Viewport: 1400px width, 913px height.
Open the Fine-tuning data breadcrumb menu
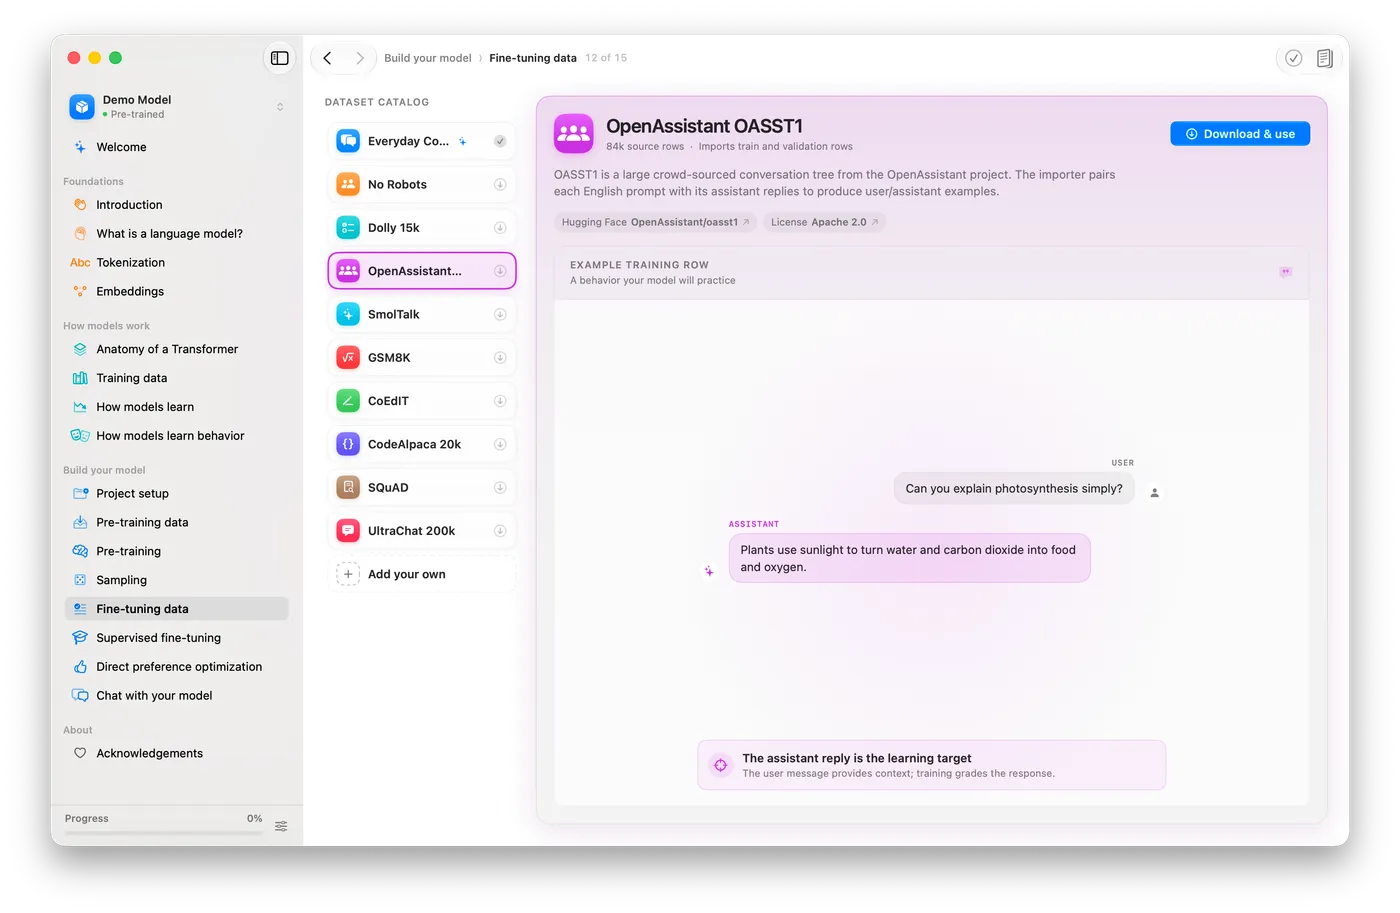533,58
